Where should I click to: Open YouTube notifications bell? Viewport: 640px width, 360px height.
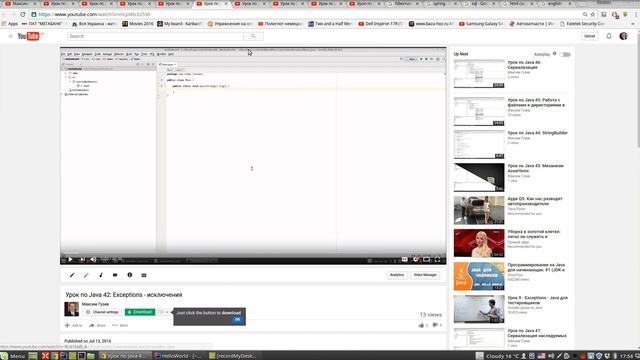click(x=609, y=36)
